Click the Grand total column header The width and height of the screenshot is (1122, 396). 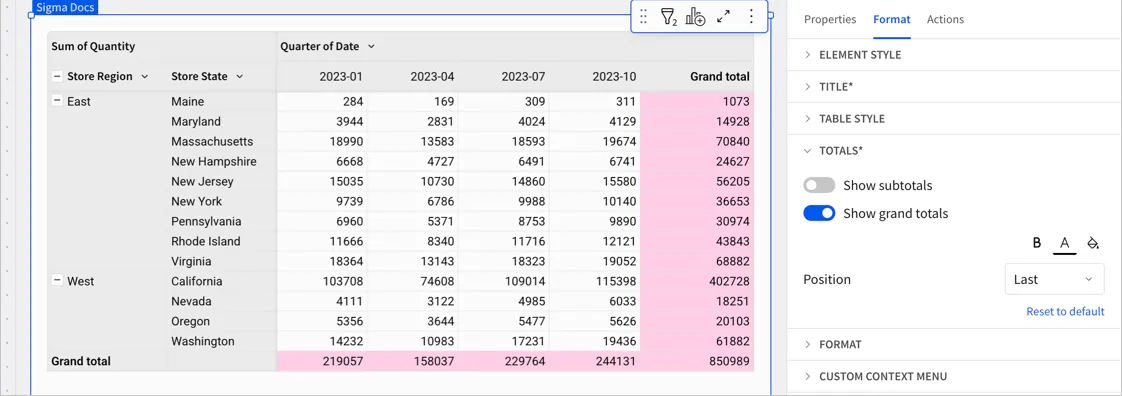(x=698, y=77)
